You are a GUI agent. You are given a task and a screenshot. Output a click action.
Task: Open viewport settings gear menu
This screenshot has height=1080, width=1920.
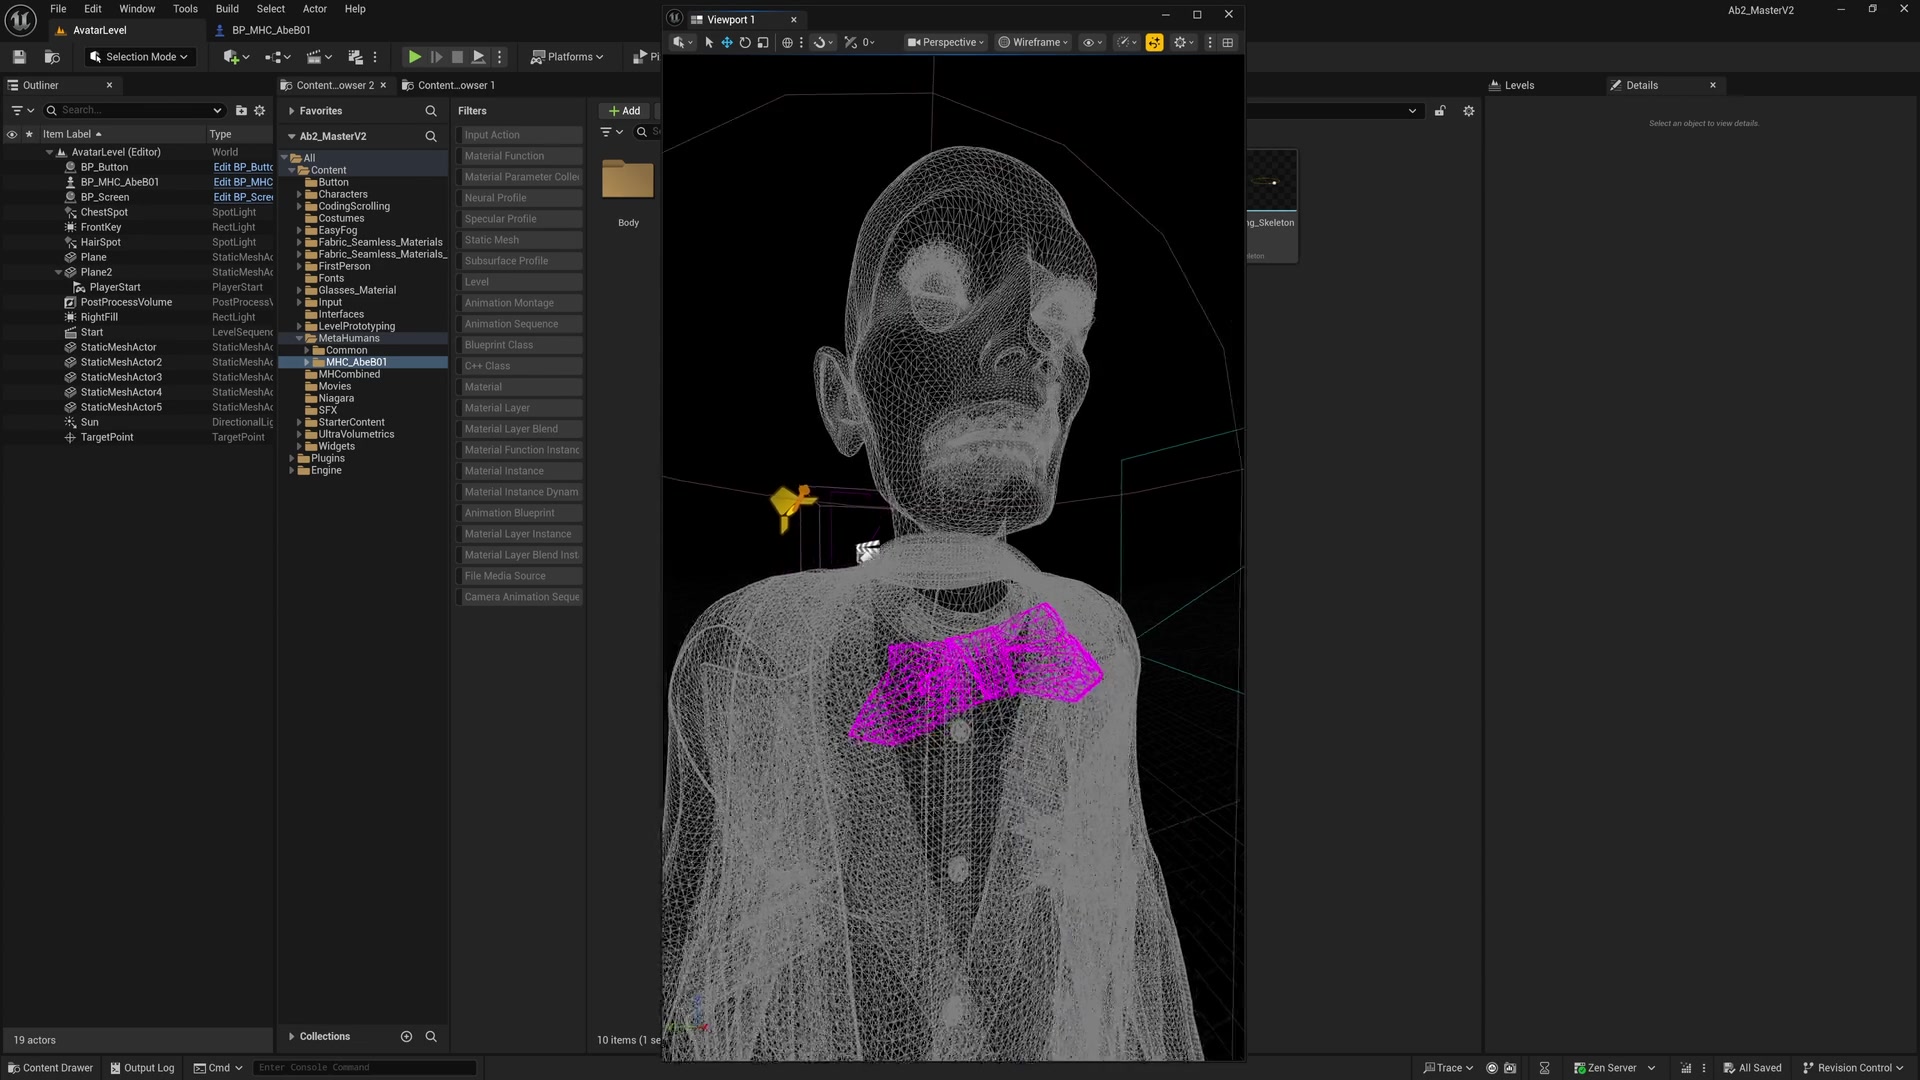point(1184,43)
